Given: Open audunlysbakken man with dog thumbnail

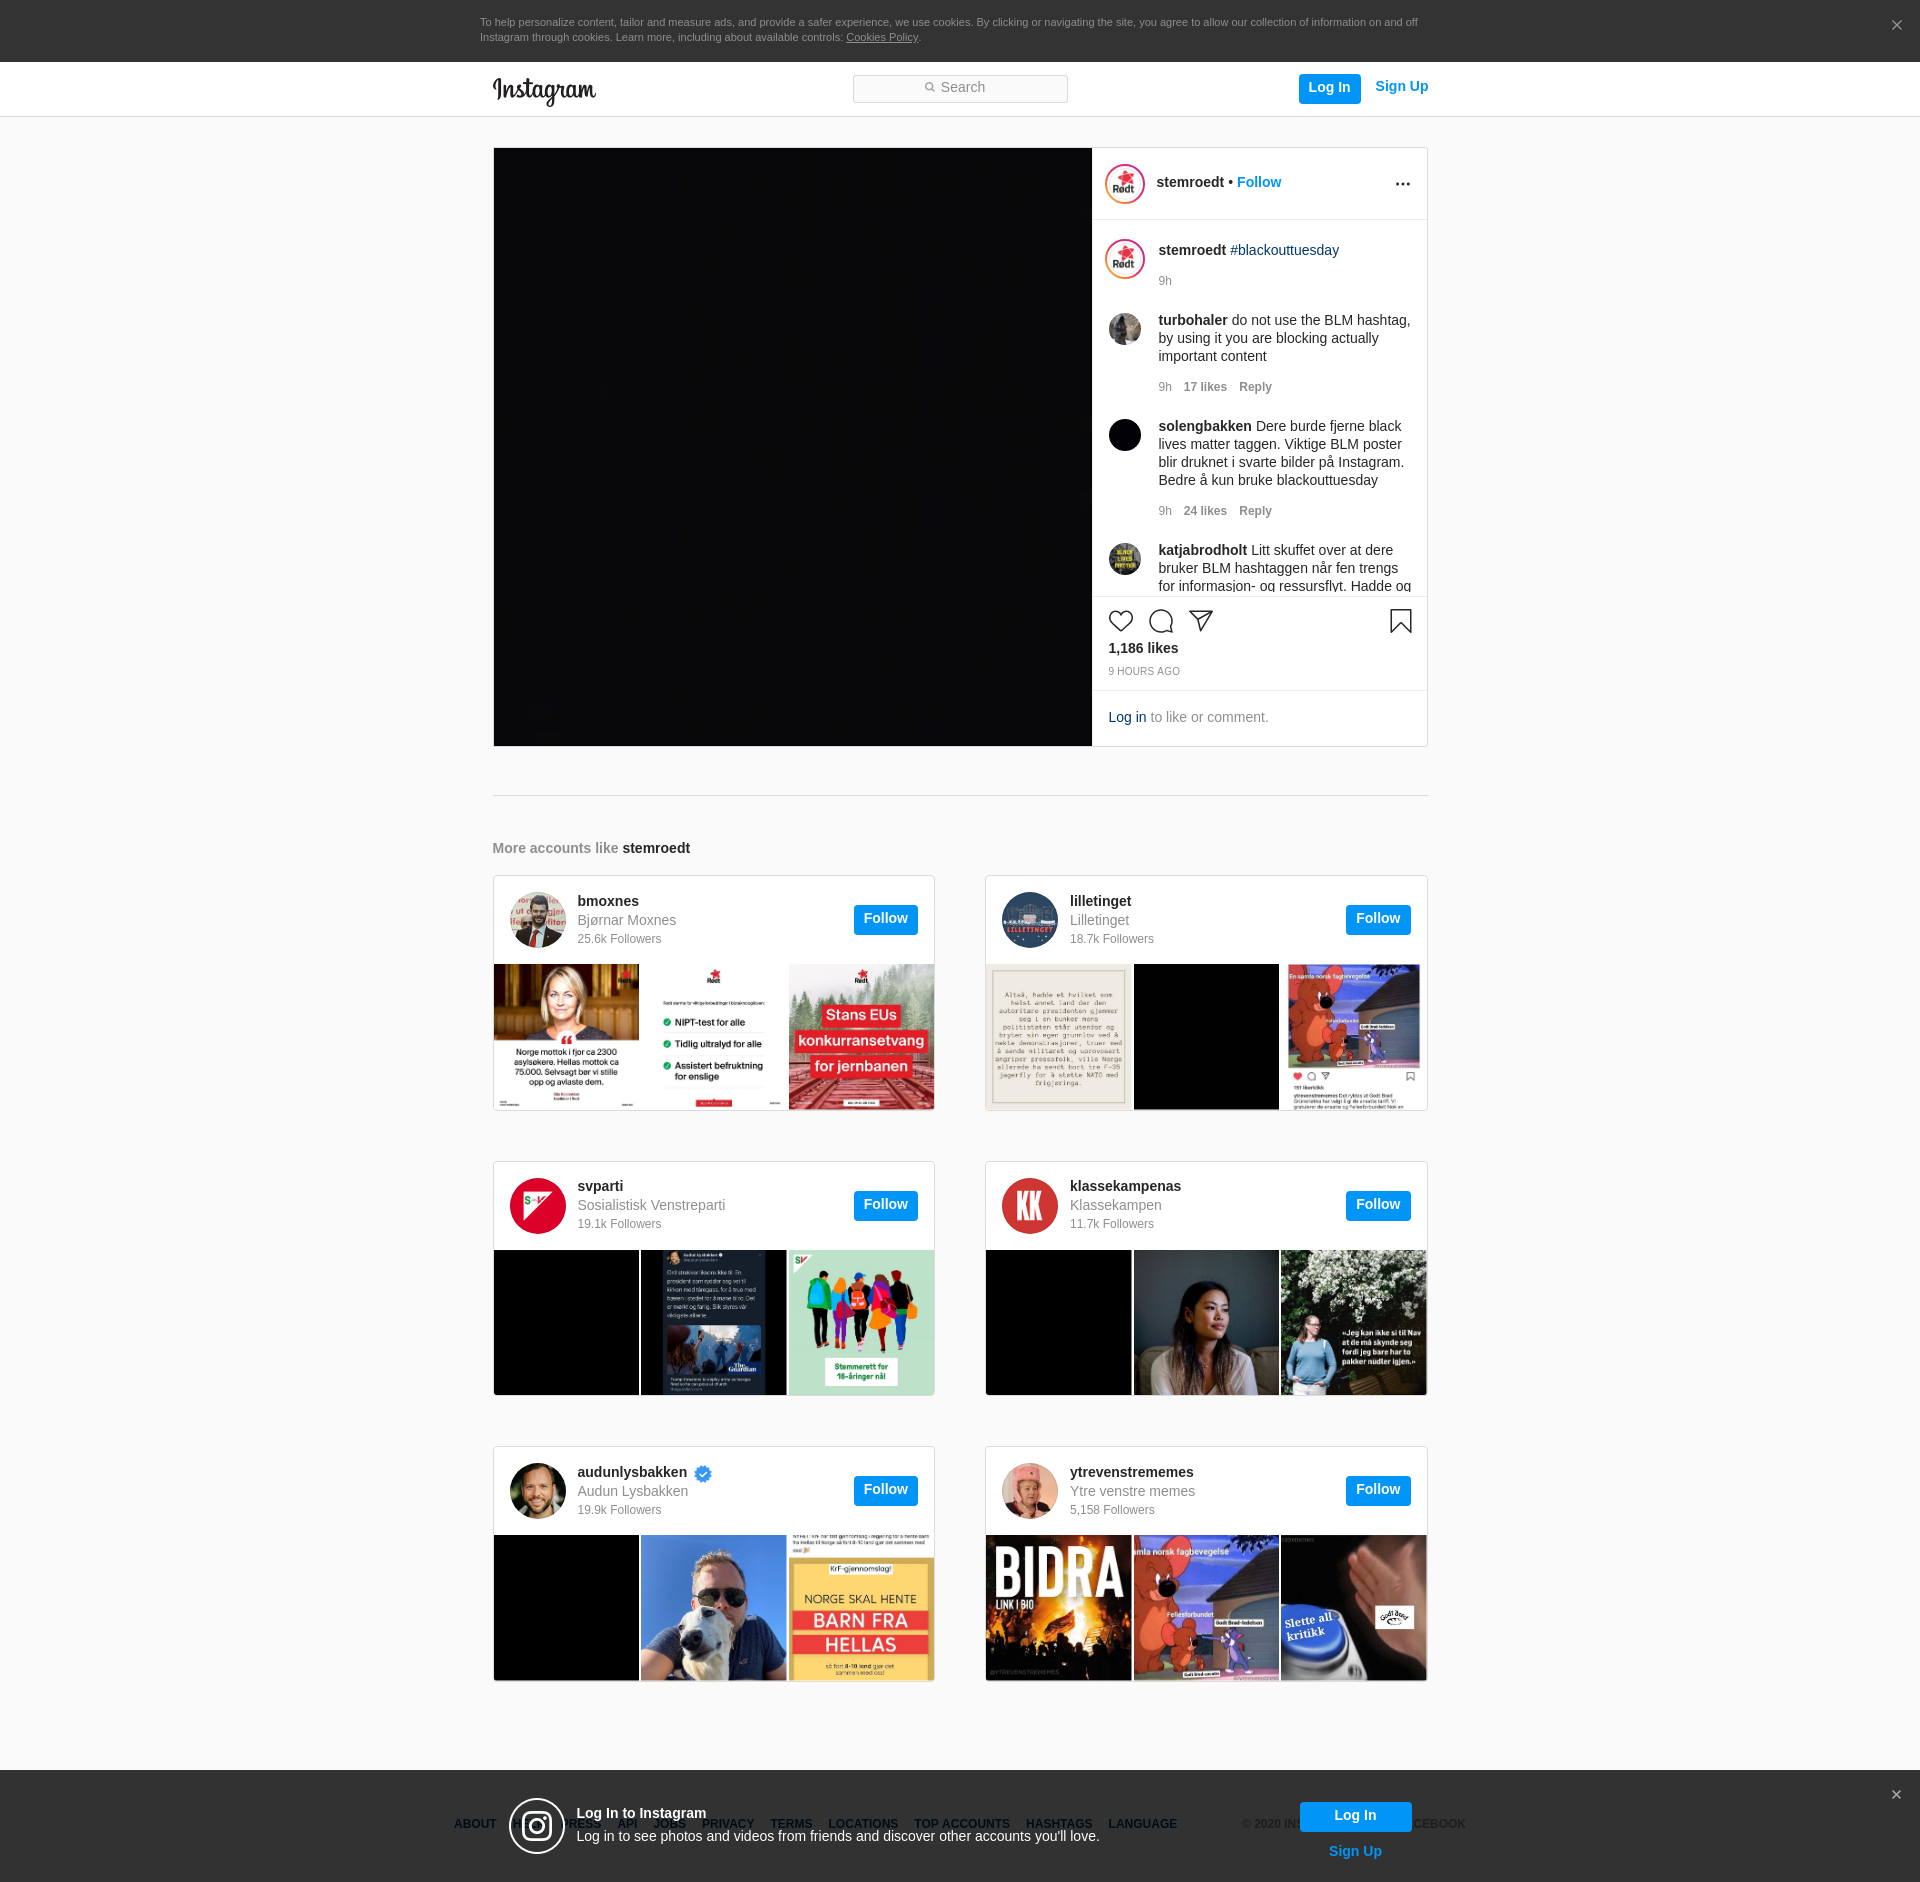Looking at the screenshot, I should pyautogui.click(x=713, y=1608).
